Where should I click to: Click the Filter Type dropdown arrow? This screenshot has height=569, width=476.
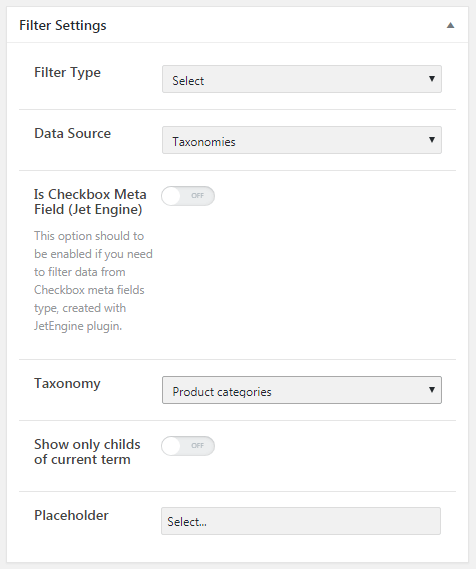click(431, 79)
